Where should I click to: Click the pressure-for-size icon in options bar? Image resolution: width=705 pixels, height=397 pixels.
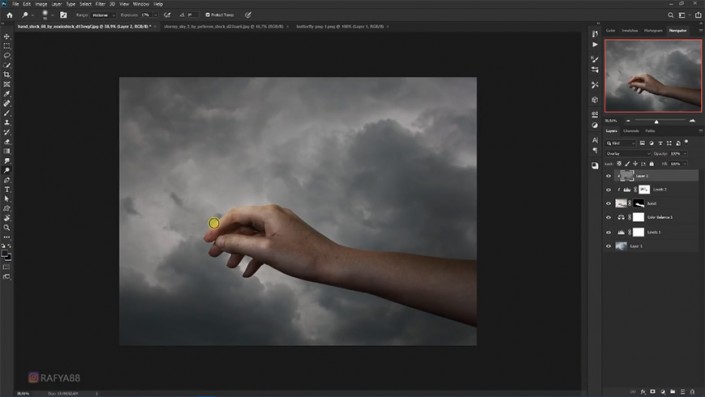[x=248, y=15]
